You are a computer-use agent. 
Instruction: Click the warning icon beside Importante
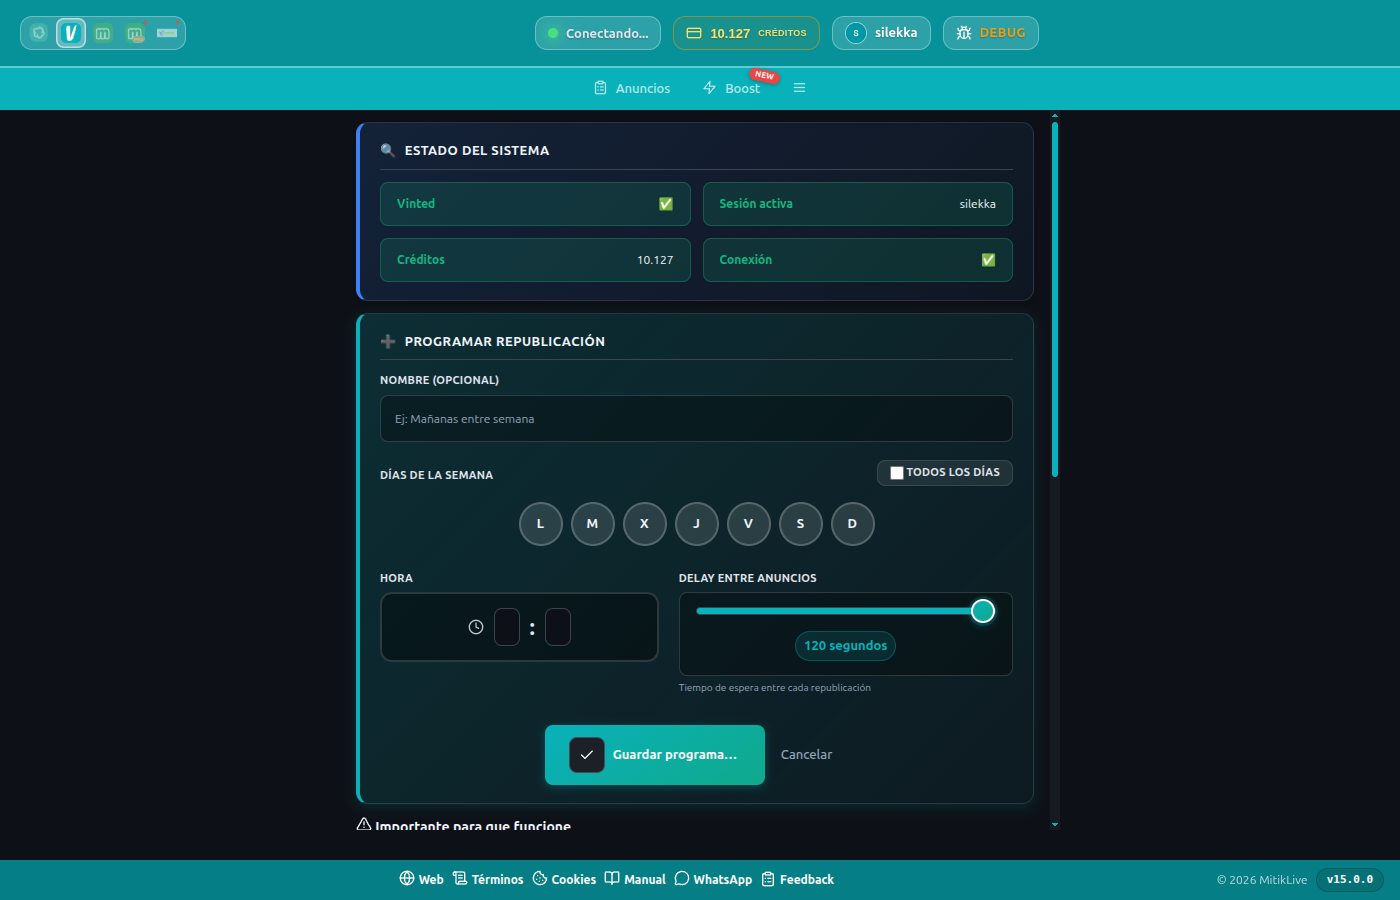pyautogui.click(x=364, y=824)
